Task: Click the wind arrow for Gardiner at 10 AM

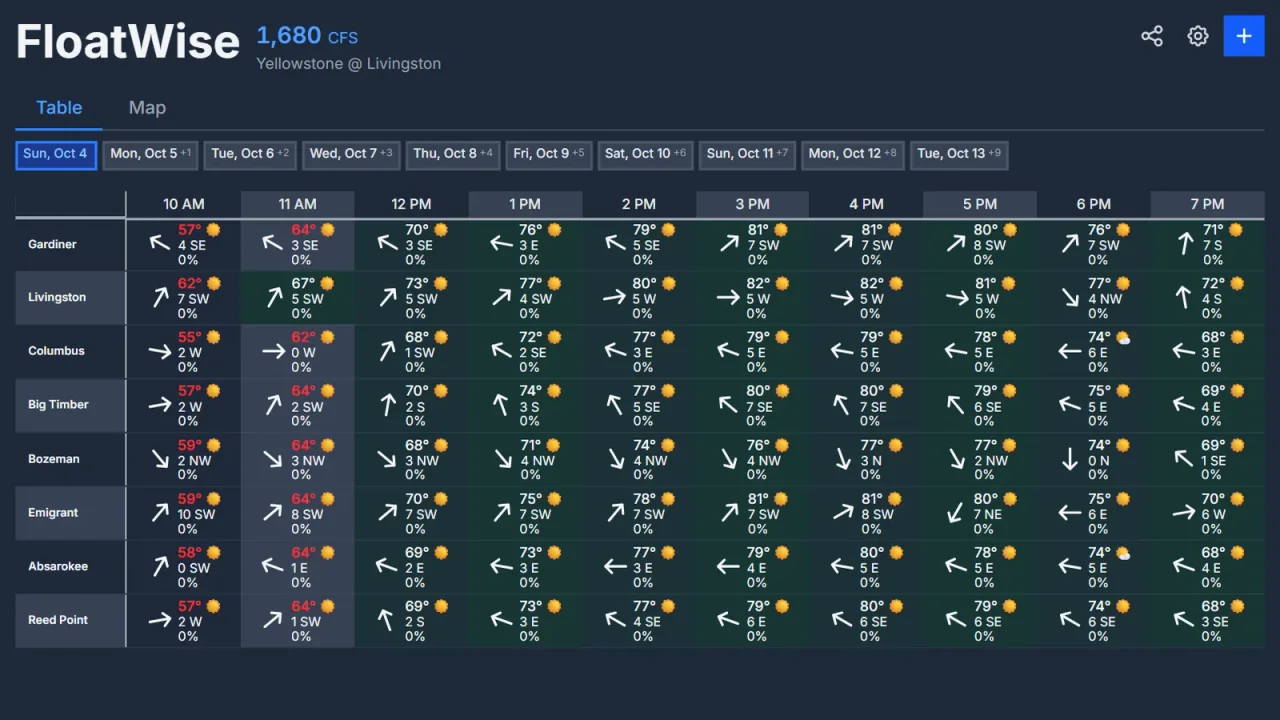Action: 160,243
